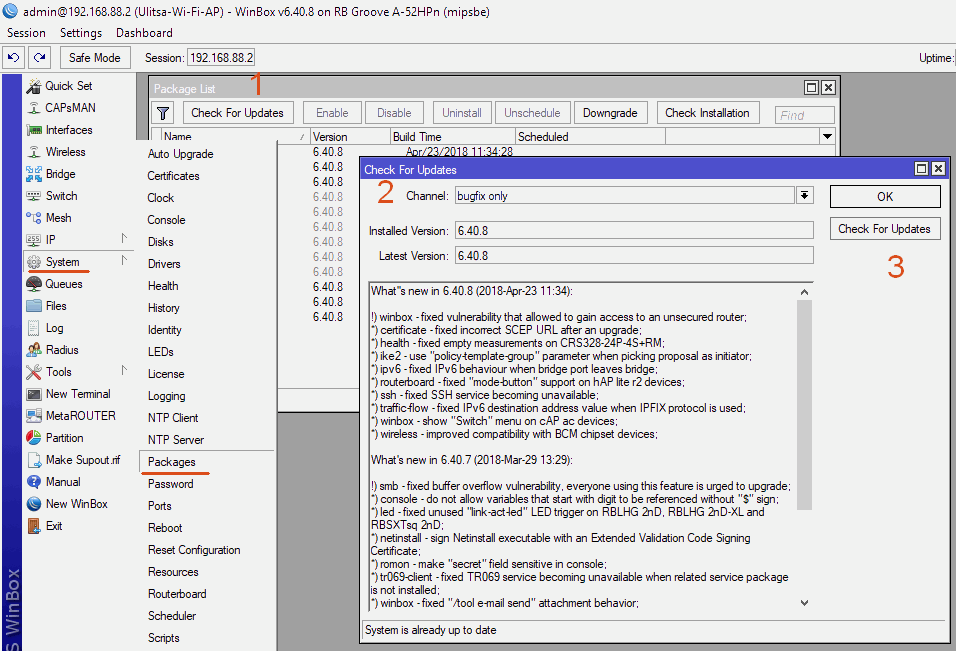Click the undo arrow icon in toolbar
Screen dimensions: 956x651
(x=14, y=58)
